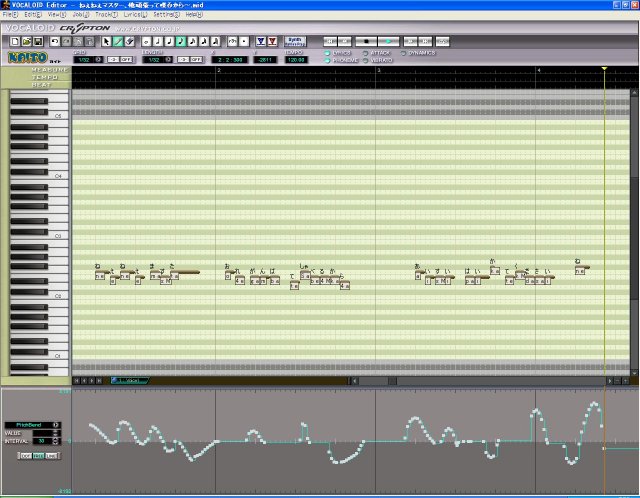Image resolution: width=640 pixels, height=498 pixels.
Task: Toggle the GRID triplet -3- button
Action: click(x=113, y=60)
